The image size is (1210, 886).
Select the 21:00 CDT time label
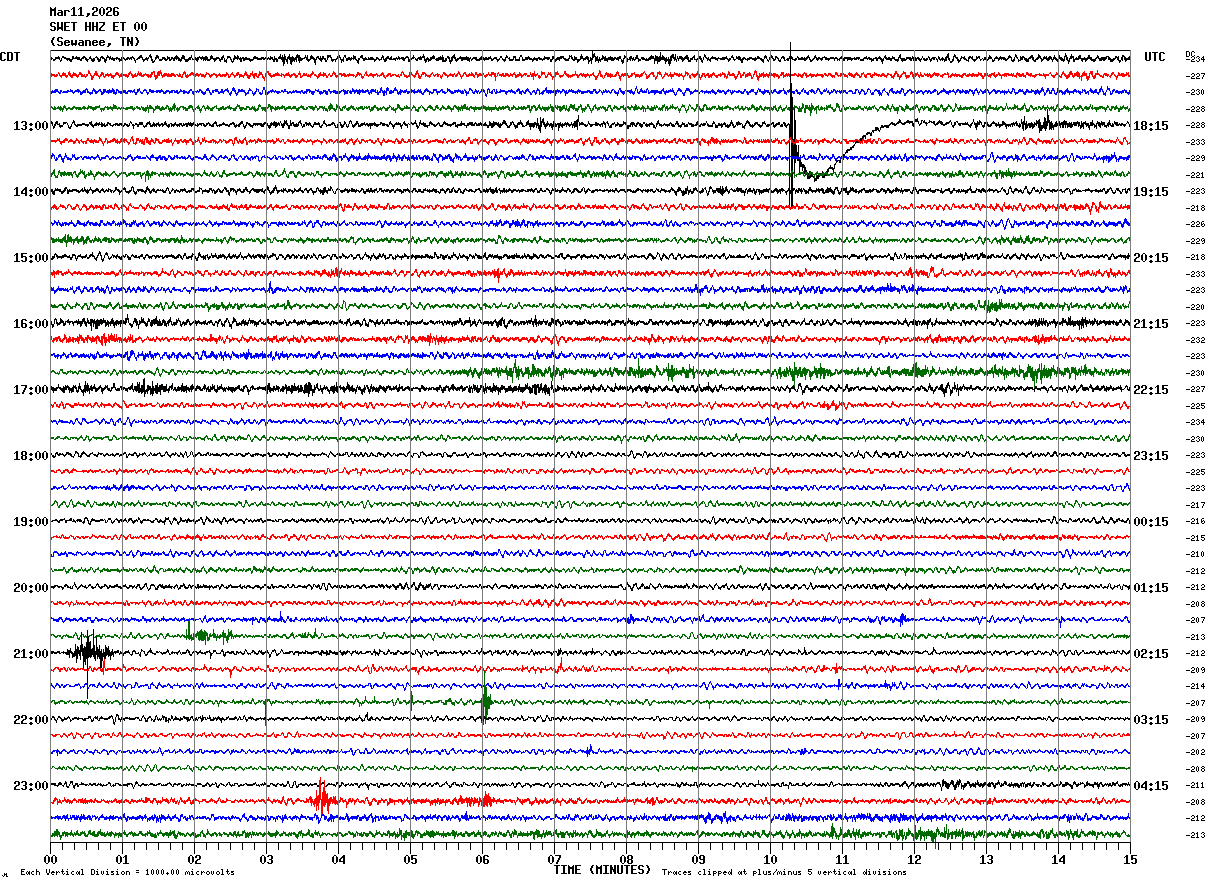(31, 654)
